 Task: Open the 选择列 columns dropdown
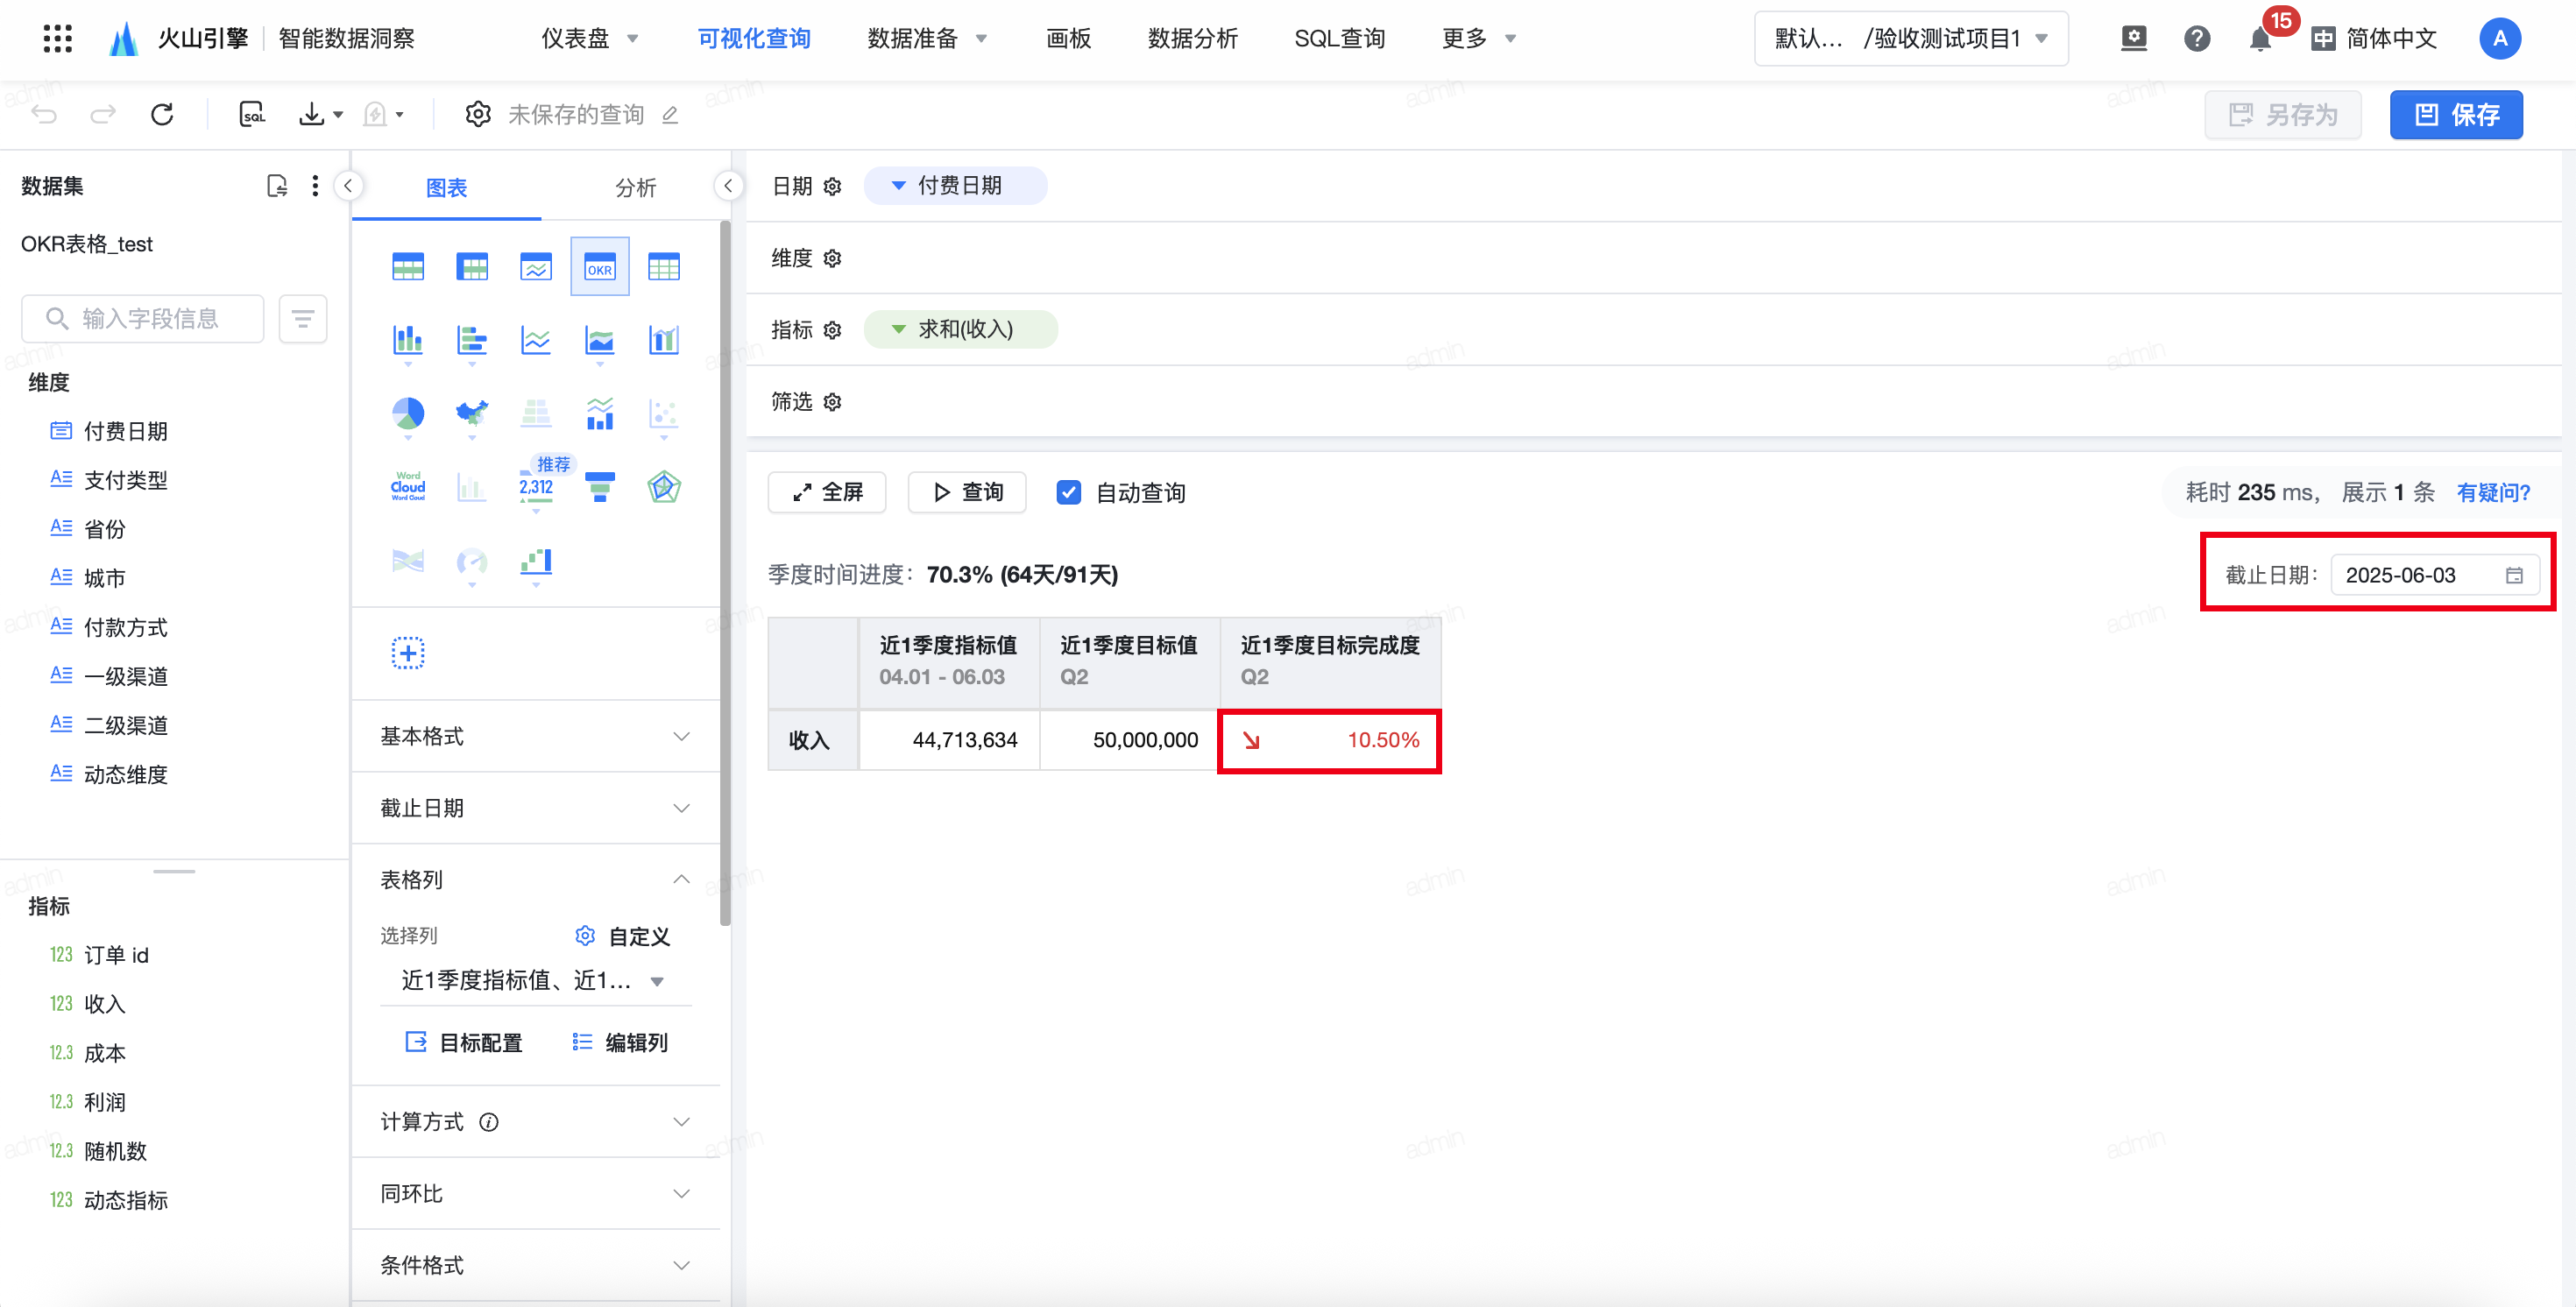[536, 981]
